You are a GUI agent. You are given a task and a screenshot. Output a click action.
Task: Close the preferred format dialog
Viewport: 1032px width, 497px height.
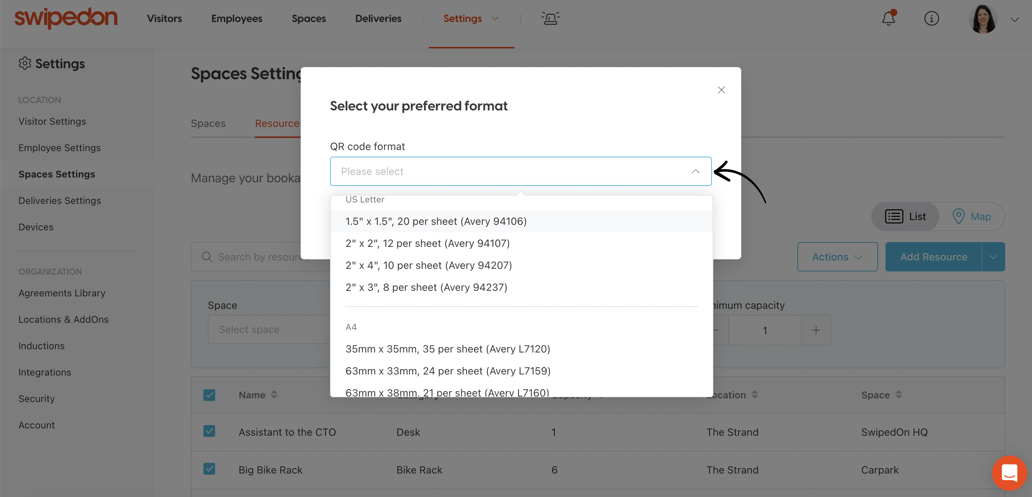(721, 90)
